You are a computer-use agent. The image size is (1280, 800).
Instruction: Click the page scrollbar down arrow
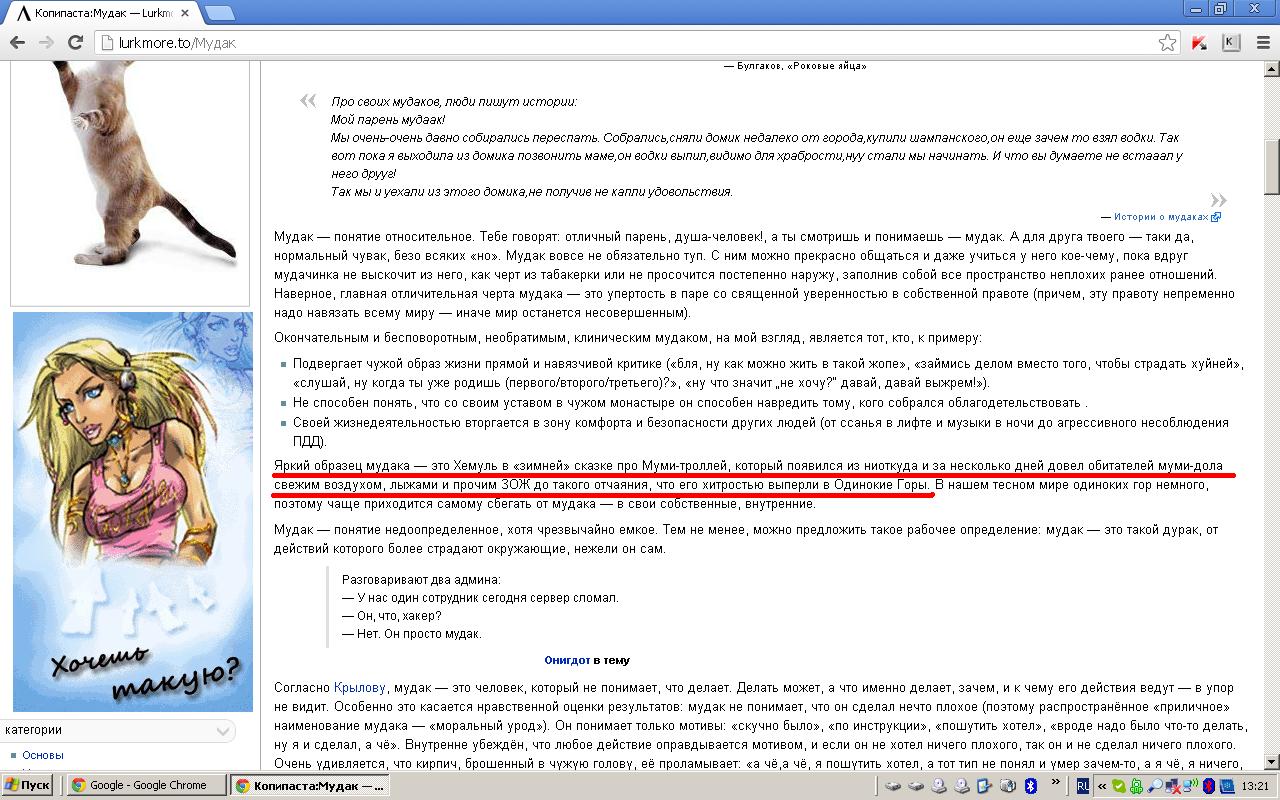coord(1272,763)
